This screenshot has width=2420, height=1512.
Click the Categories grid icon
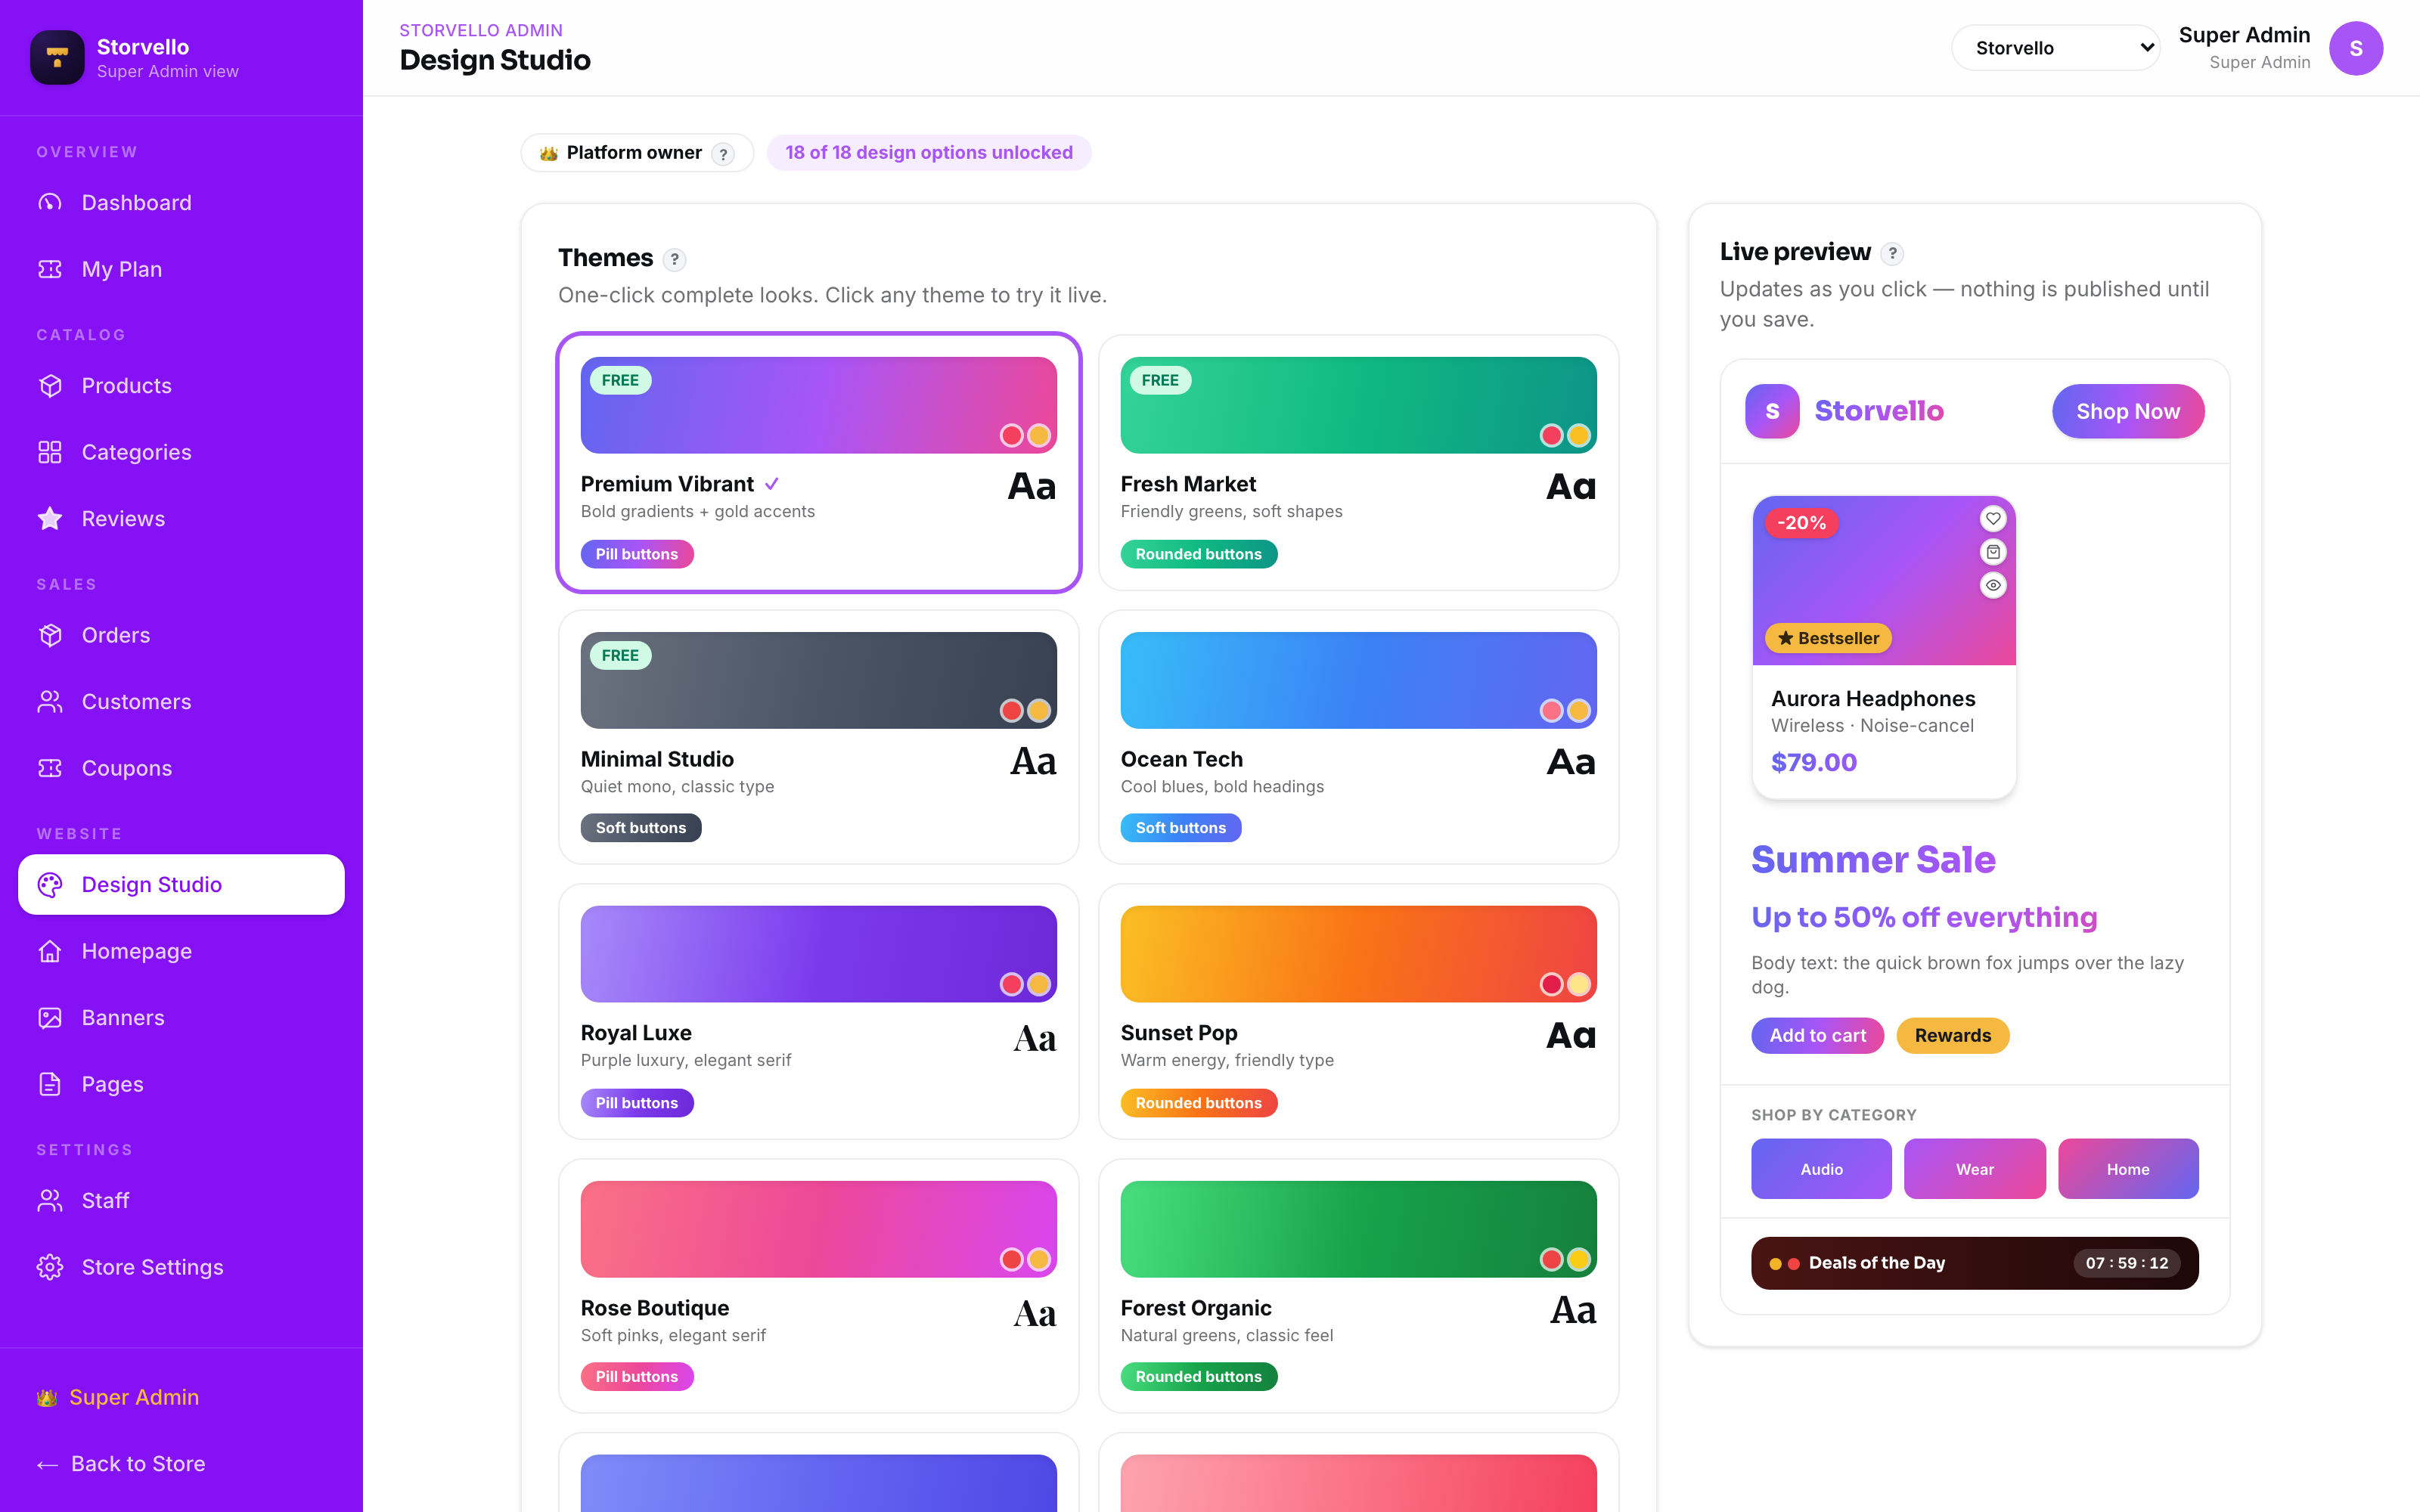pos(50,452)
